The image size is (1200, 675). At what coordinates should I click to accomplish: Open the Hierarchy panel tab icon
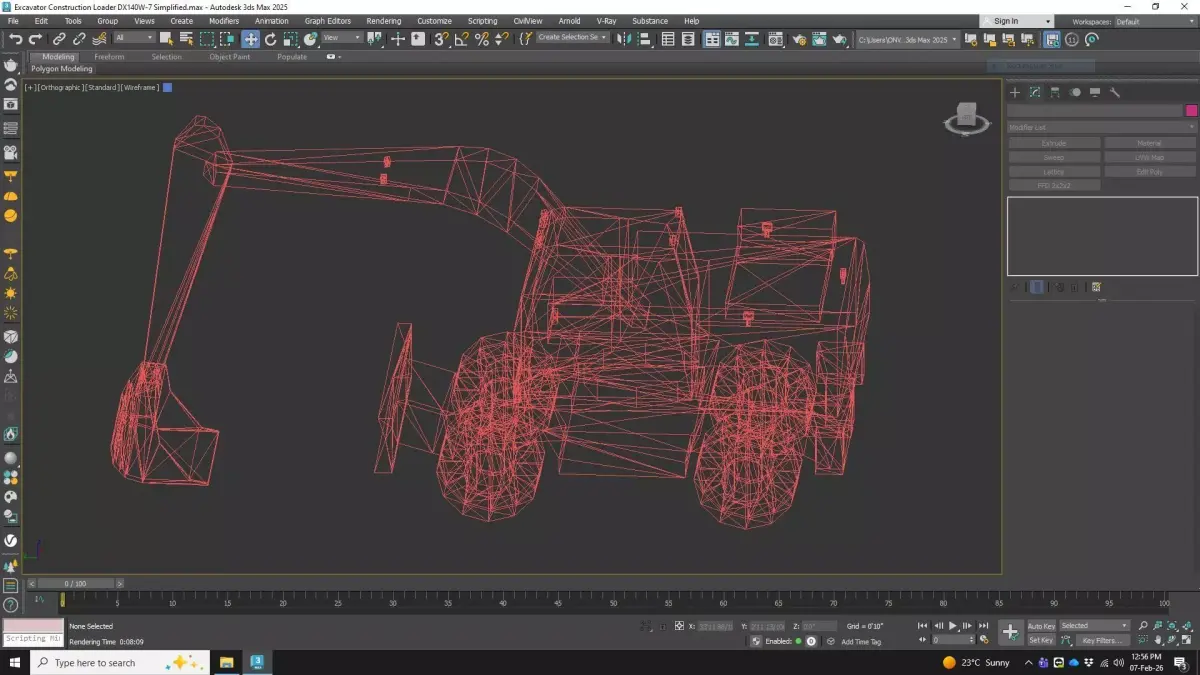[x=1055, y=92]
